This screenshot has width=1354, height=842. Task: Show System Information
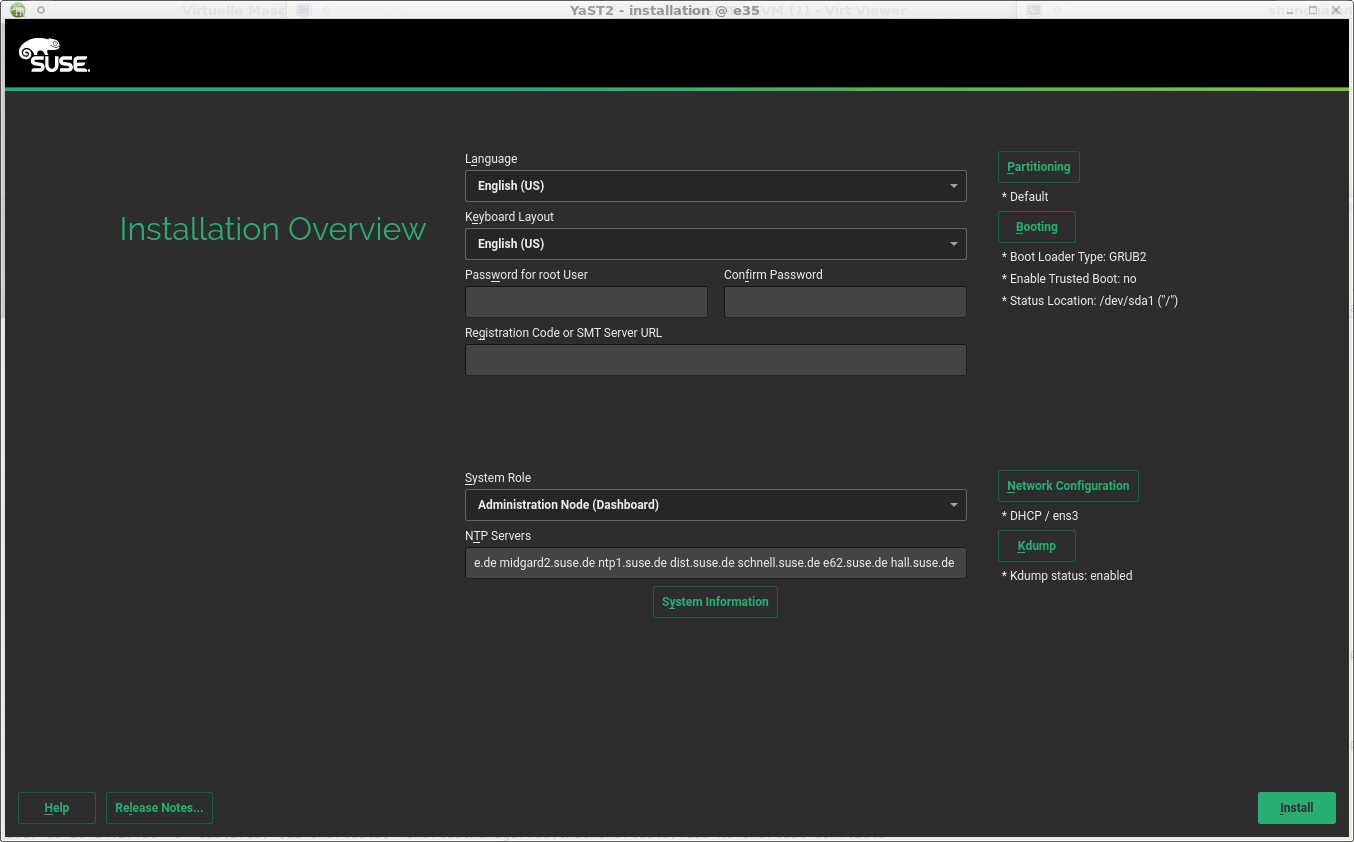tap(715, 602)
